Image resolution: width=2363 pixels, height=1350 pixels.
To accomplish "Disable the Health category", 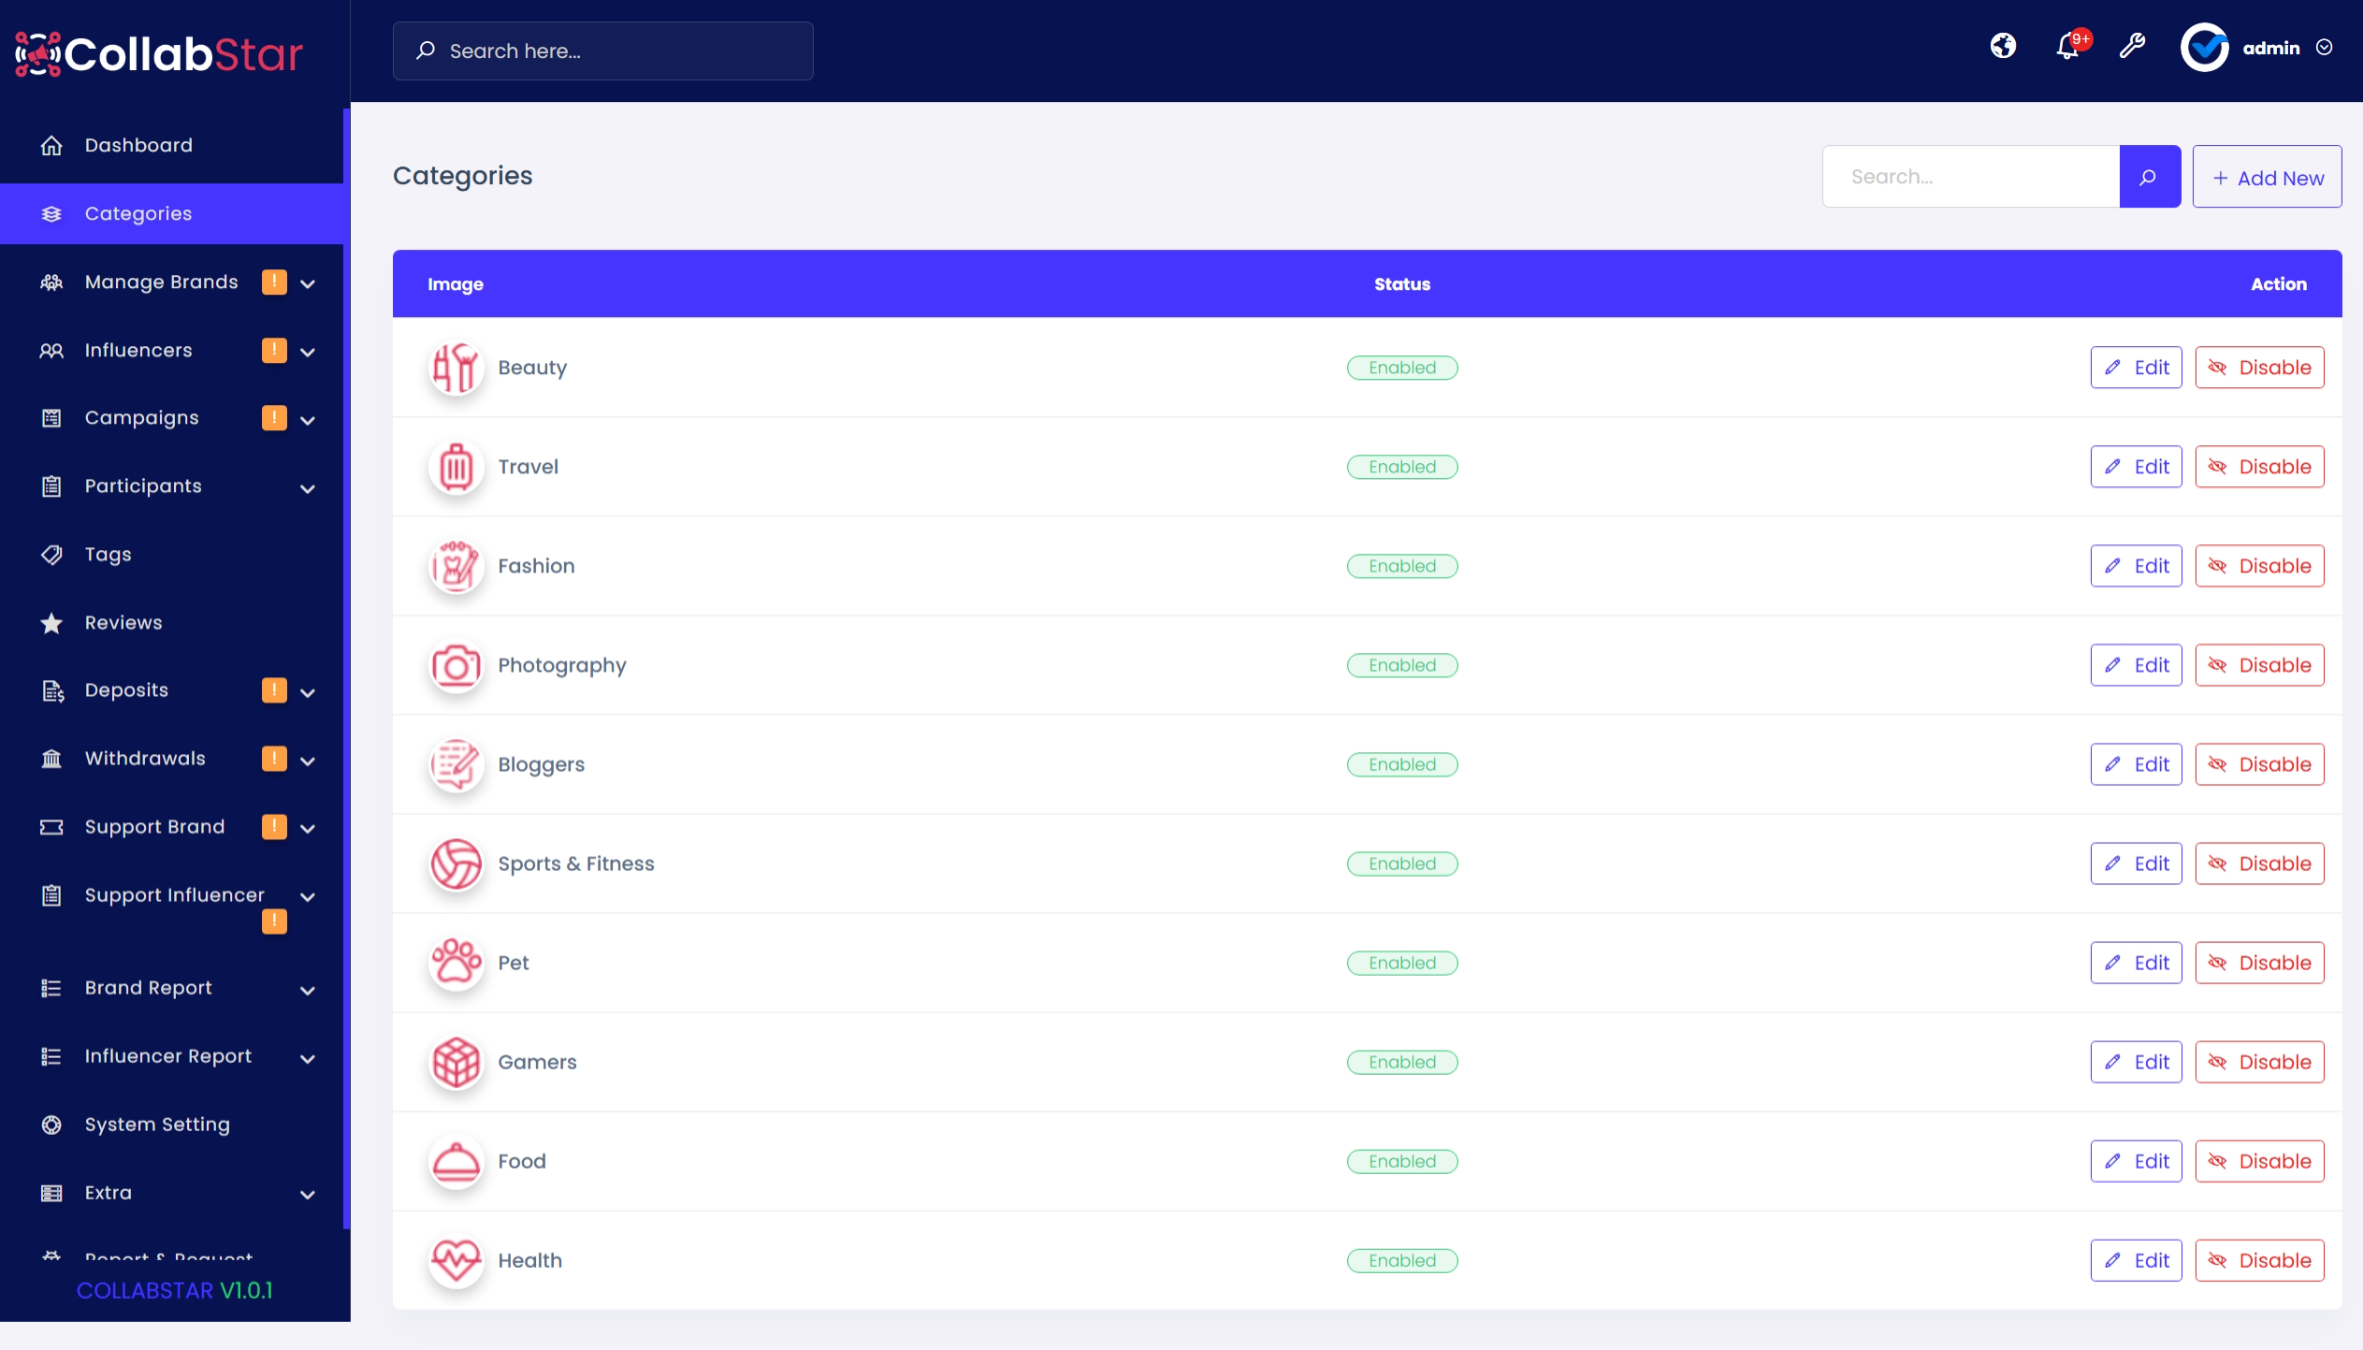I will [2259, 1260].
